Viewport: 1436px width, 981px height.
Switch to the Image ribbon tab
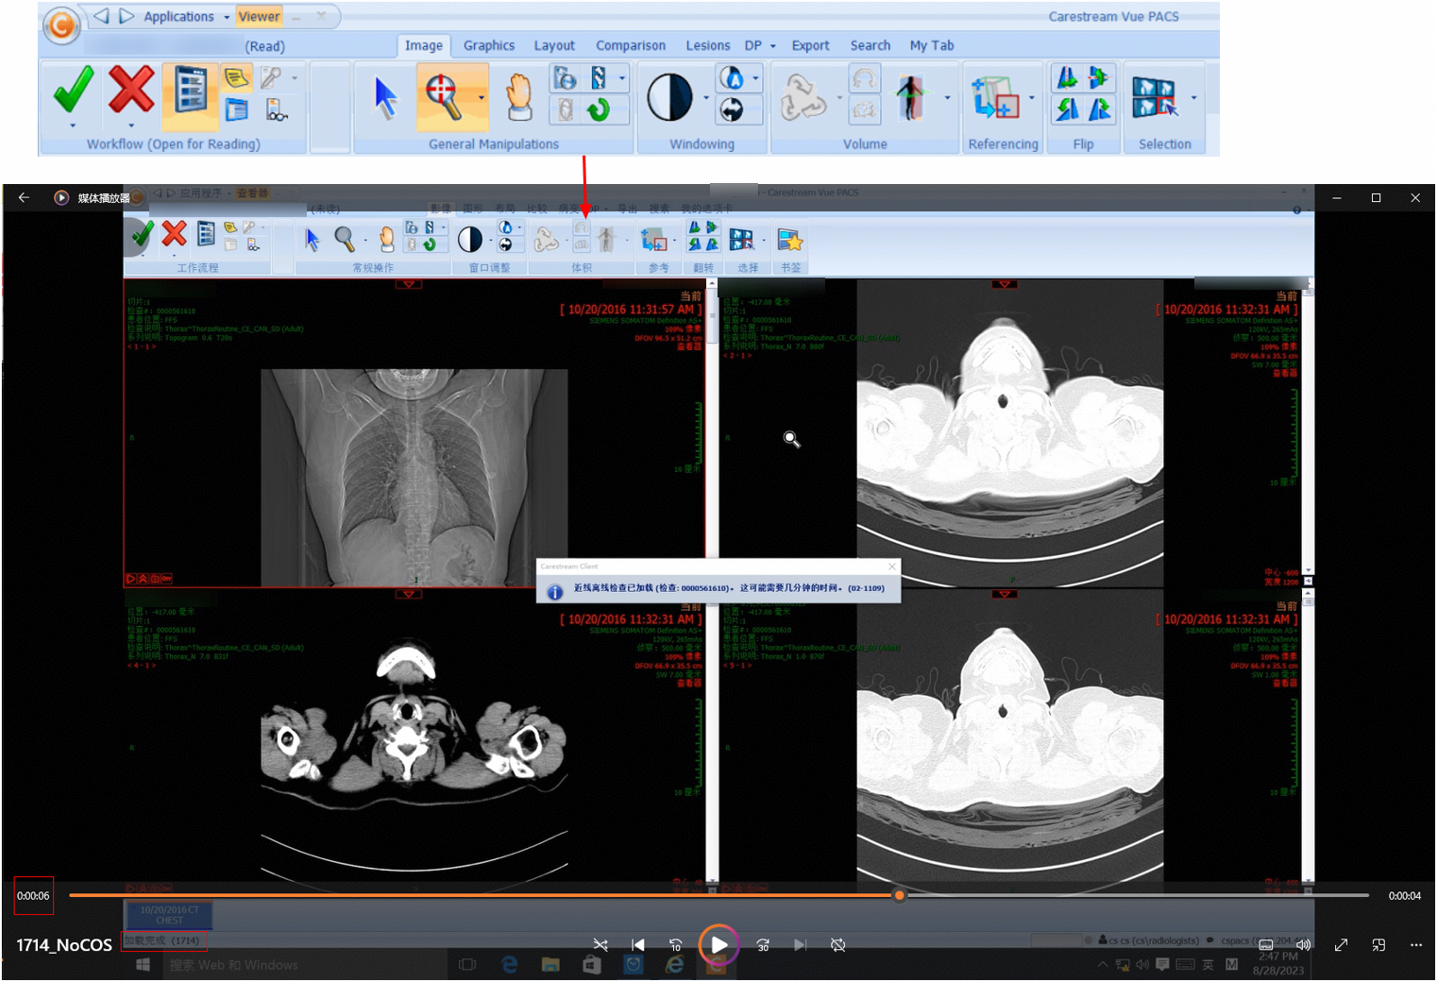423,46
